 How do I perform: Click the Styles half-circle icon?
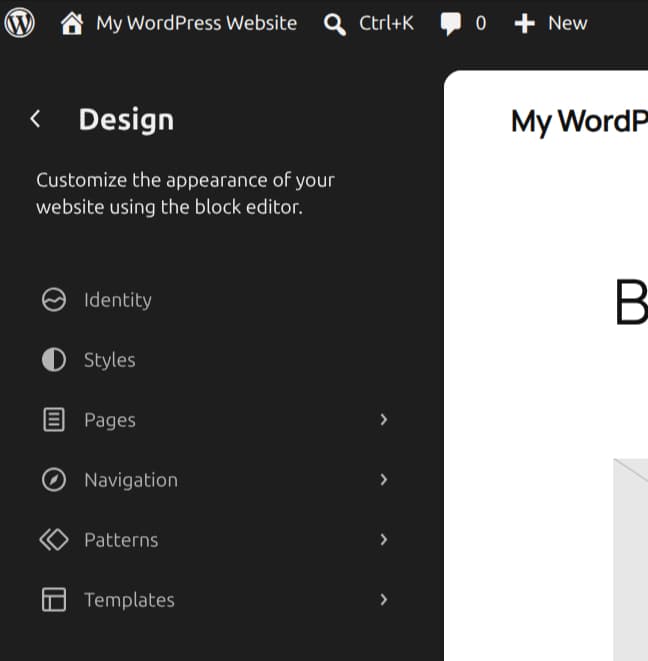(x=54, y=360)
